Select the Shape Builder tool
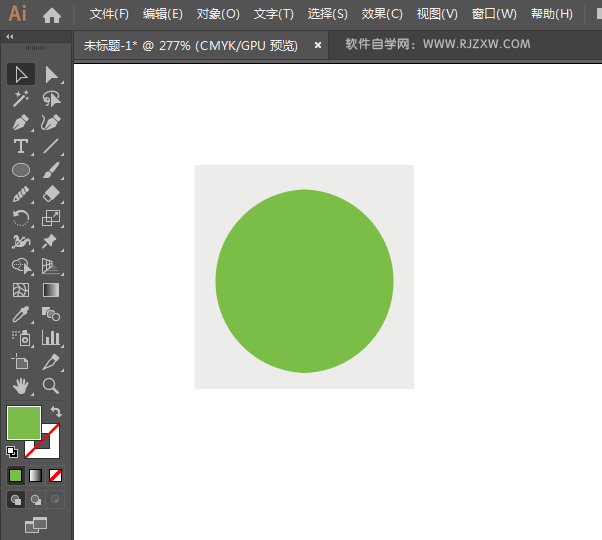 tap(21, 266)
